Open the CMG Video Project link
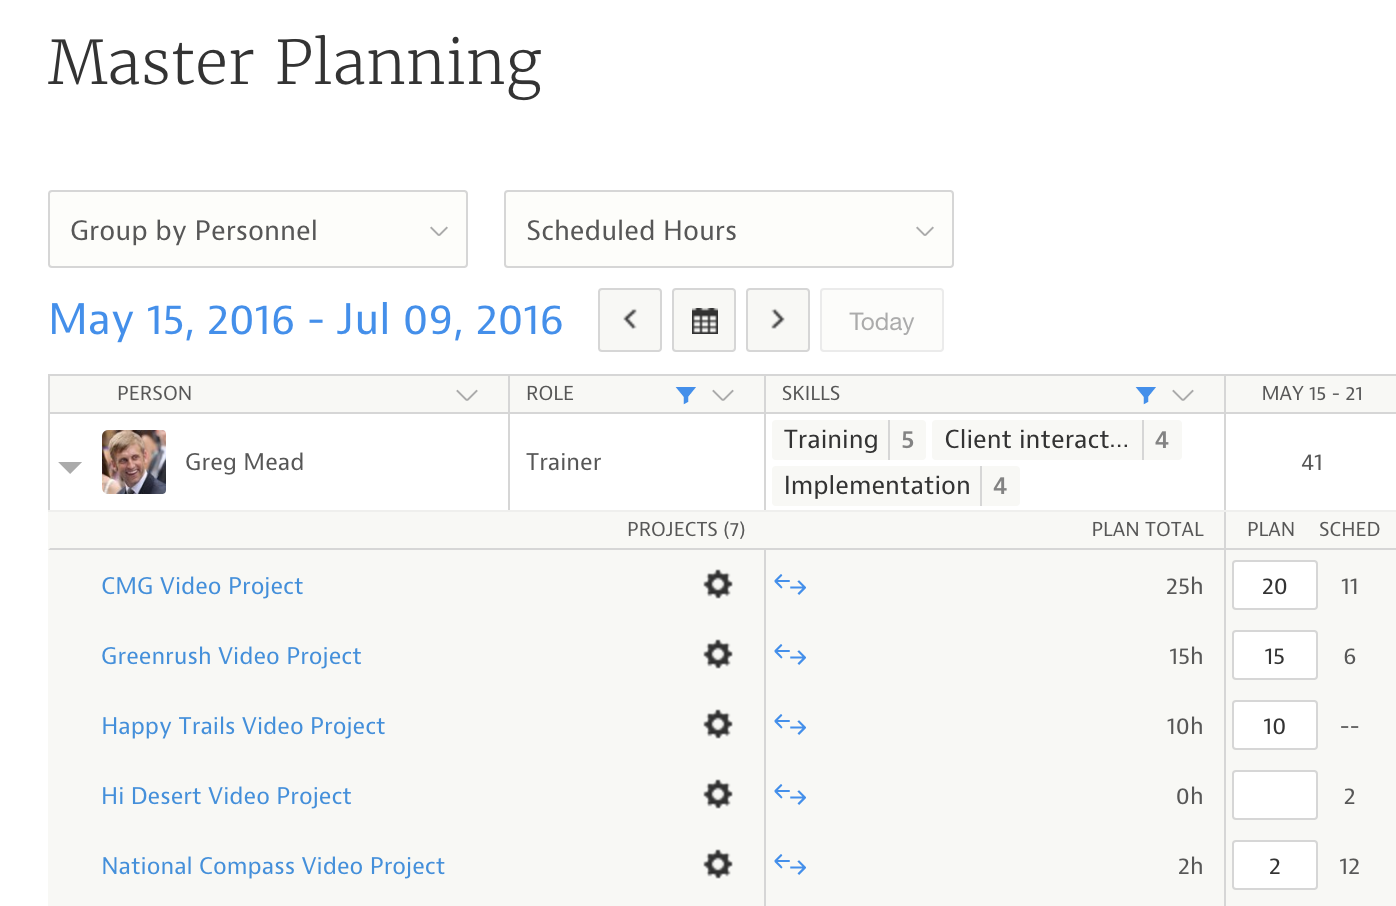 [x=202, y=586]
